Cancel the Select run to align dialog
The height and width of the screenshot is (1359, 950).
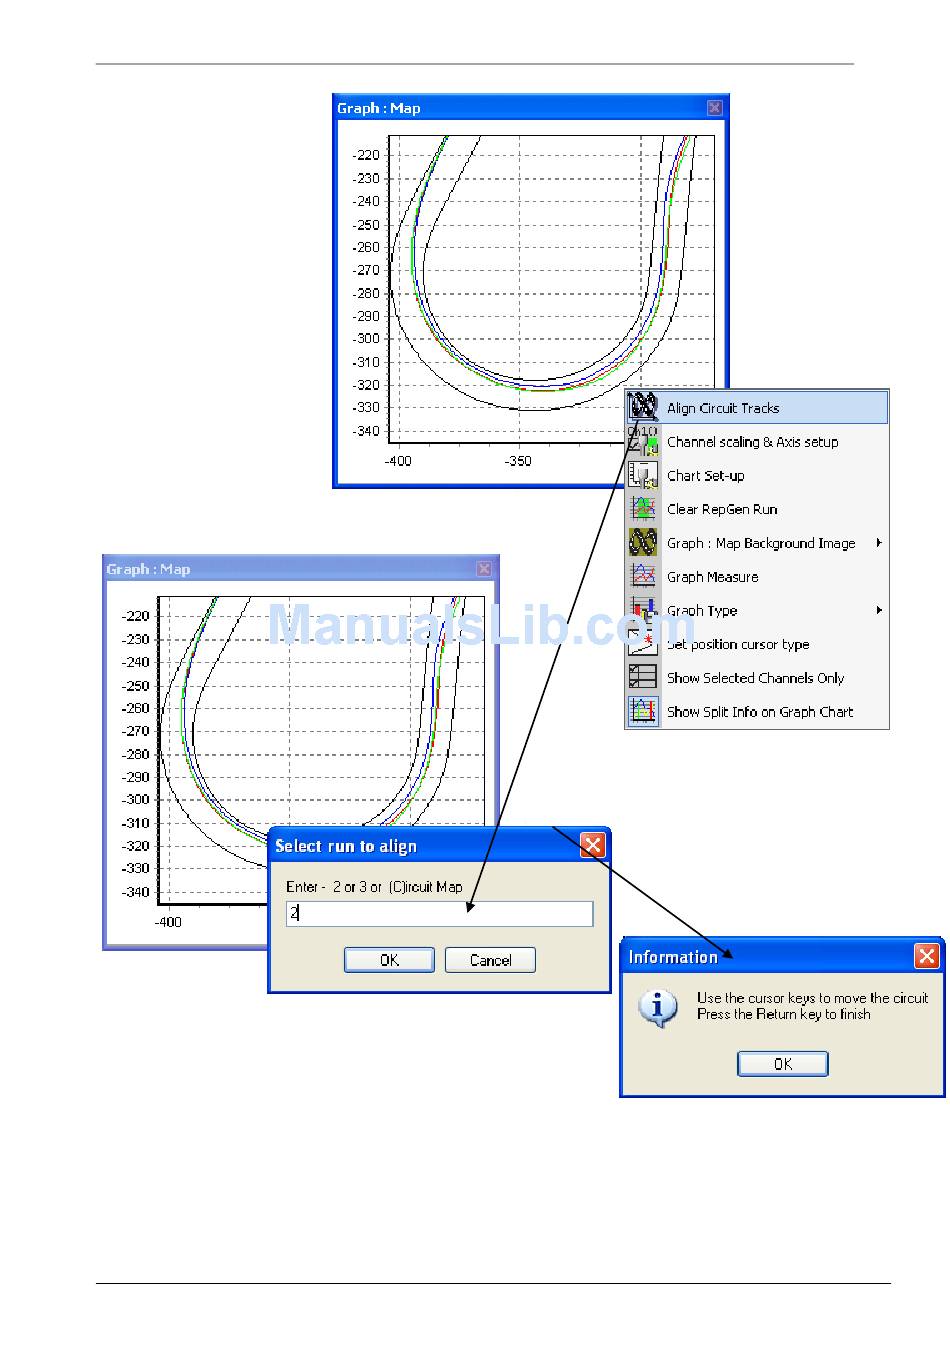pos(490,960)
